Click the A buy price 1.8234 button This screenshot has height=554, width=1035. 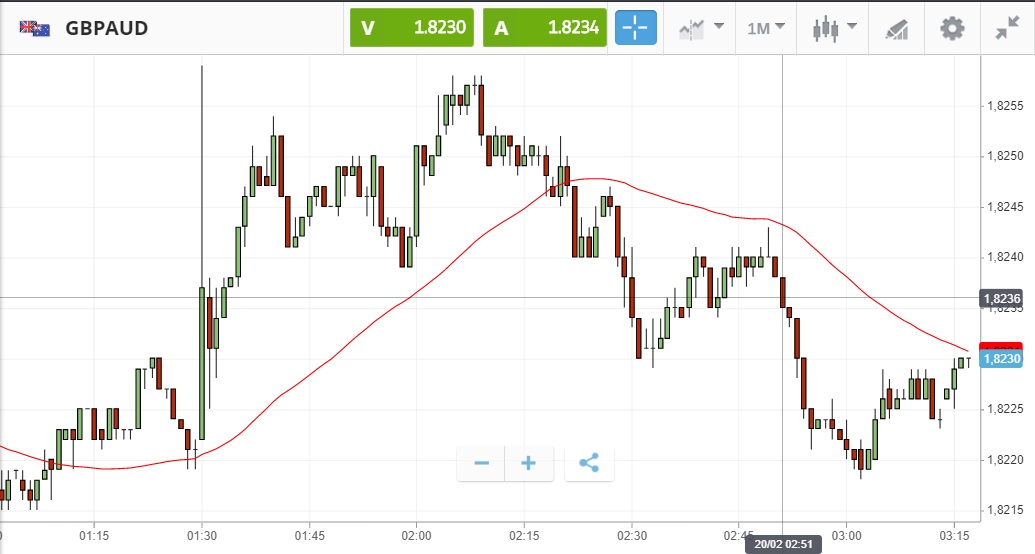545,28
